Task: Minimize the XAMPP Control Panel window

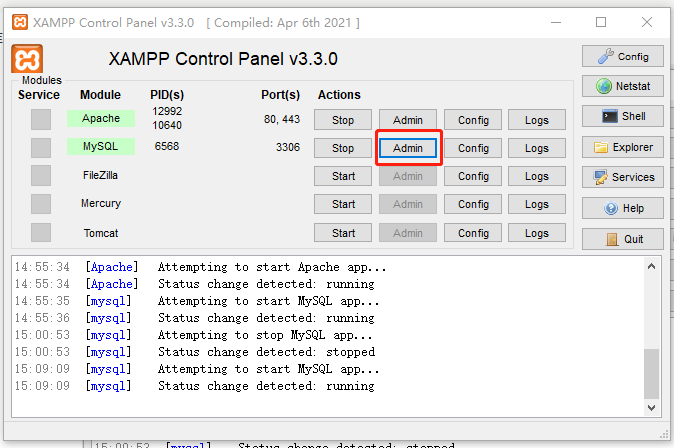Action: (x=556, y=22)
